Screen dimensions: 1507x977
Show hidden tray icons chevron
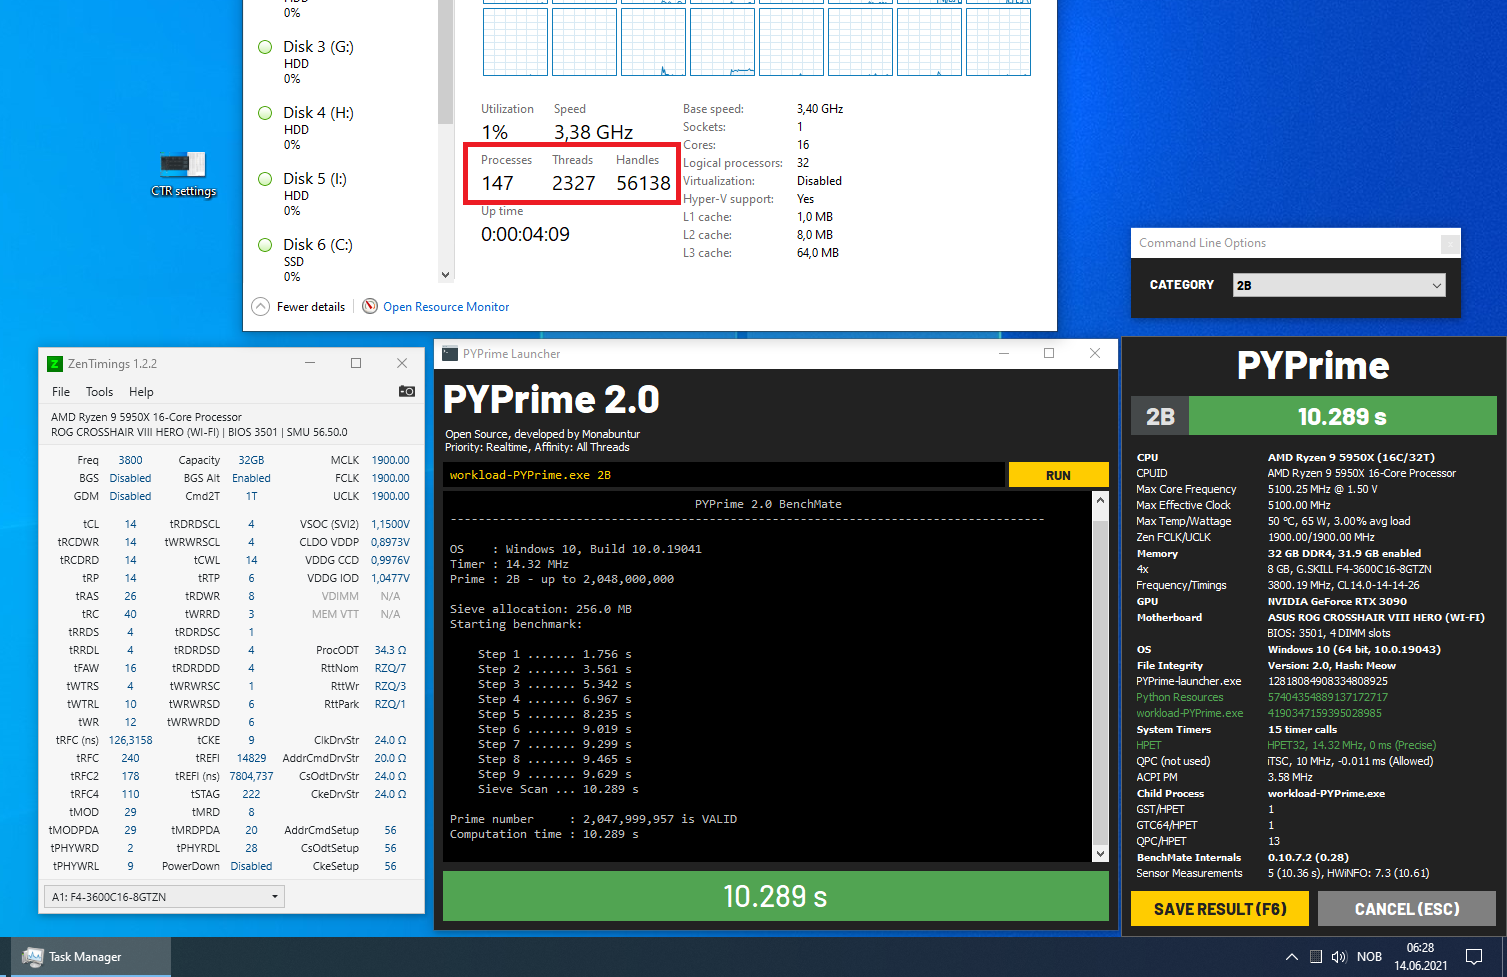pos(1292,957)
